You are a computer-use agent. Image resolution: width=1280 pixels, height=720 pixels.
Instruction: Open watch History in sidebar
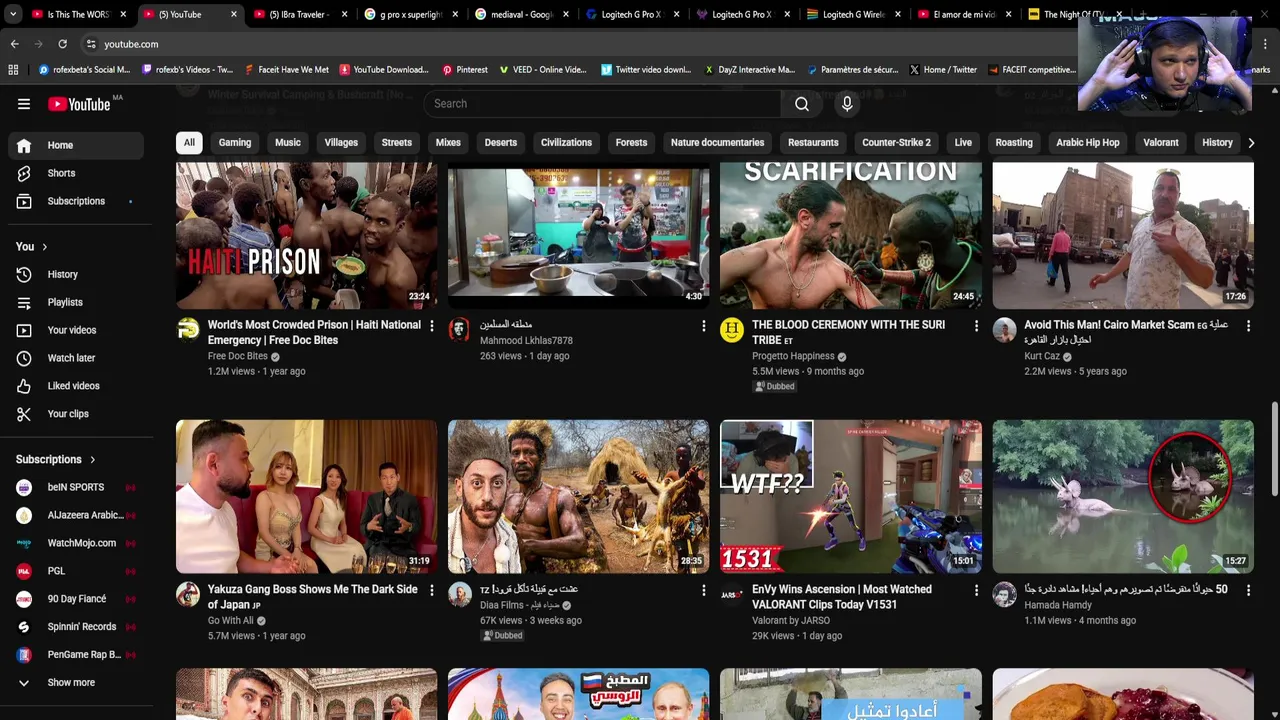(x=76, y=274)
